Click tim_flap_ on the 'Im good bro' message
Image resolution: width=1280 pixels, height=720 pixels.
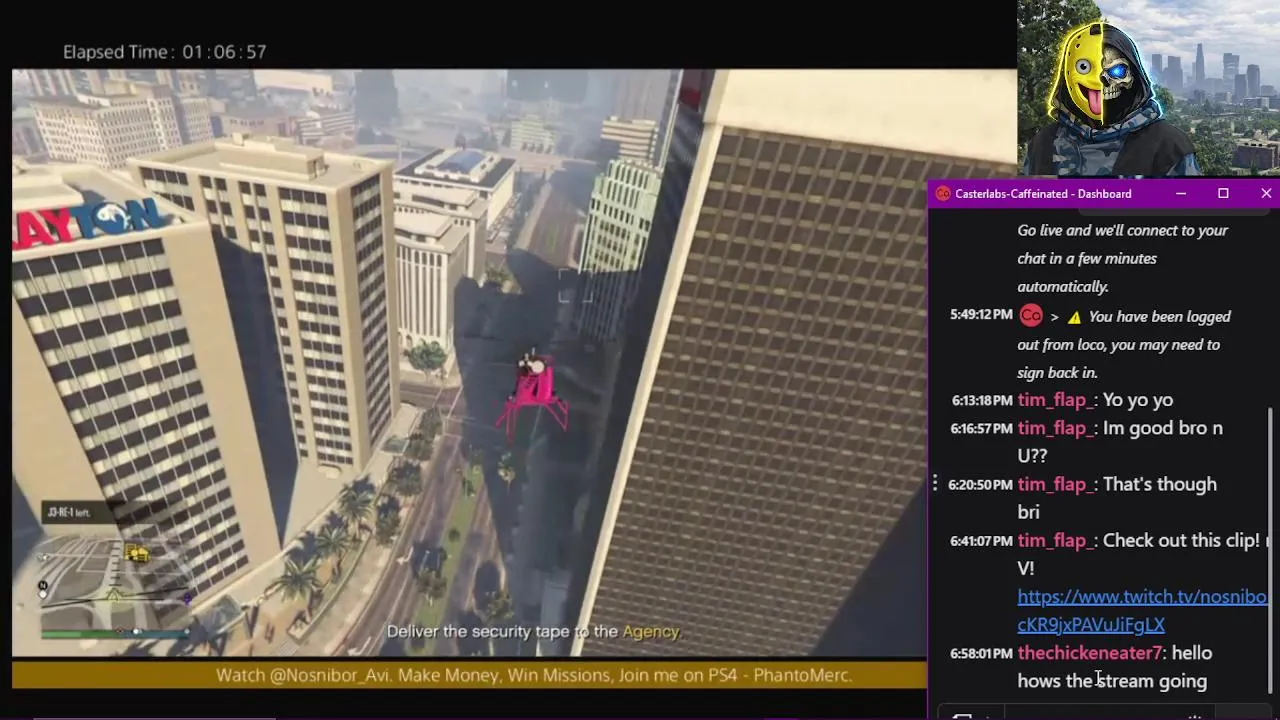pyautogui.click(x=1055, y=428)
